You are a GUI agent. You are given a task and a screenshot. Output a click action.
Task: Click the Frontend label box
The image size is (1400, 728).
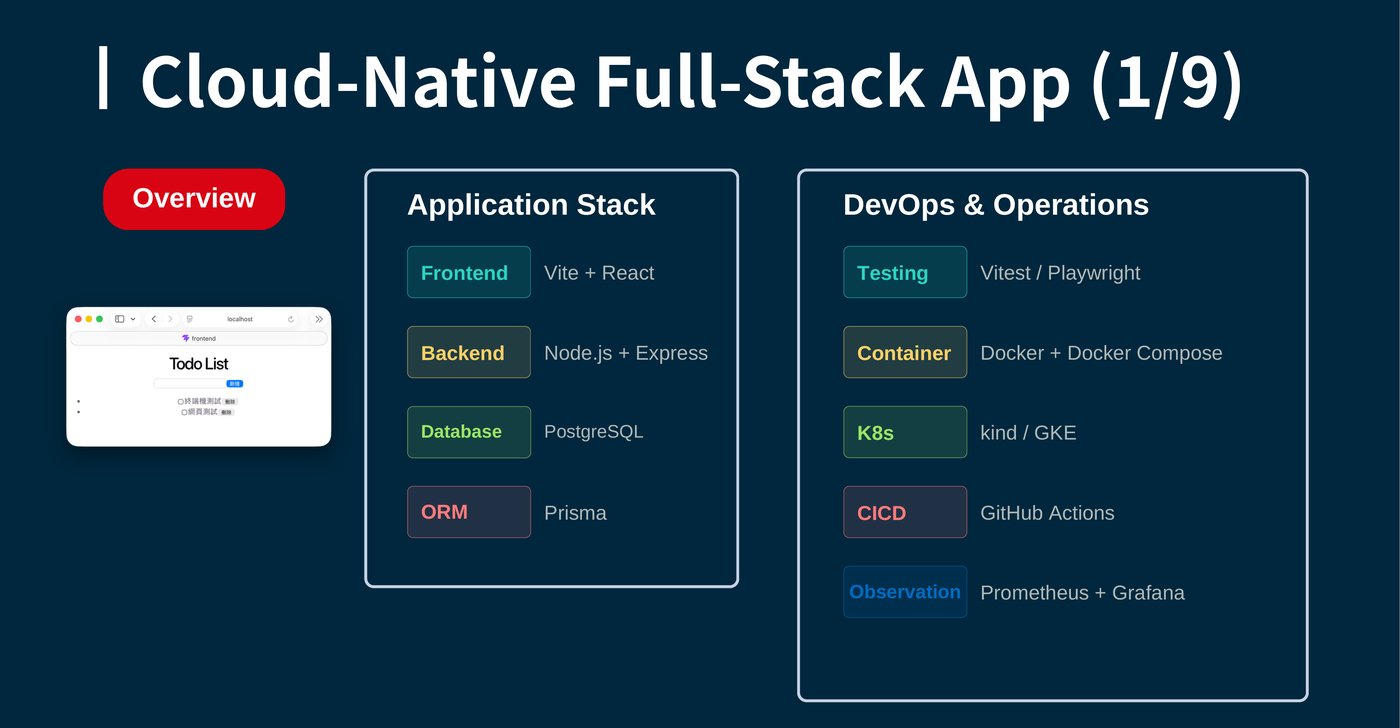(x=469, y=272)
